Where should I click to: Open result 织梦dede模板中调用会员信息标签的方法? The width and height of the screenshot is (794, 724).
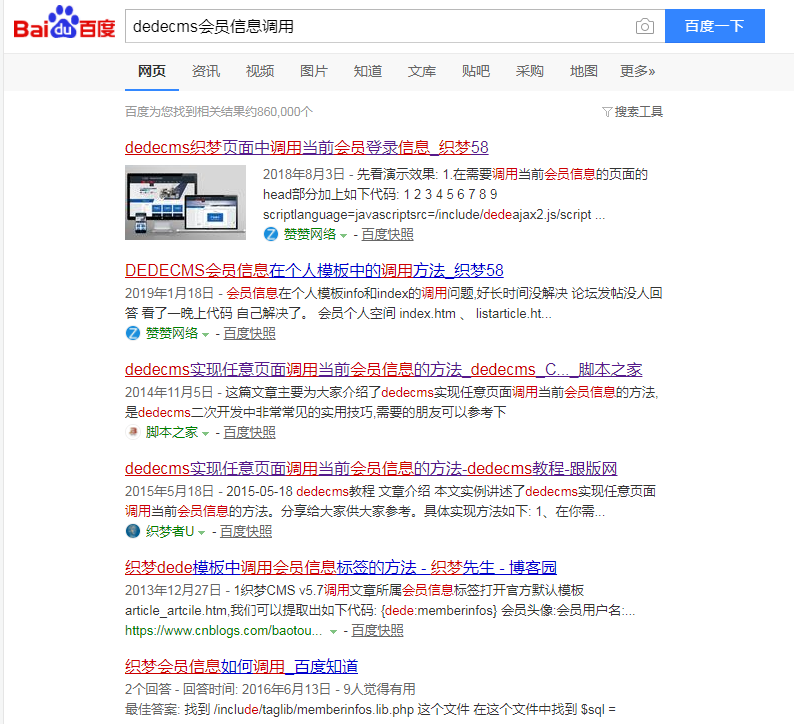tap(341, 568)
